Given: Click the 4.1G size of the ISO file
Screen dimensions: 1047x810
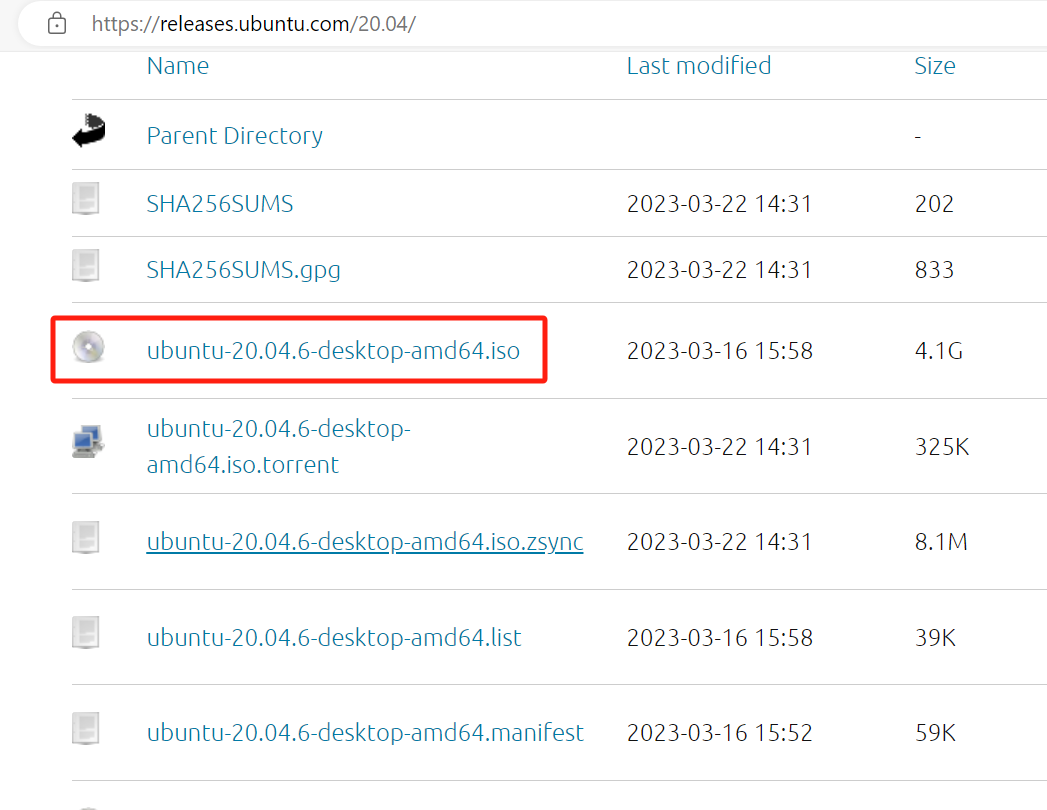Looking at the screenshot, I should 939,351.
